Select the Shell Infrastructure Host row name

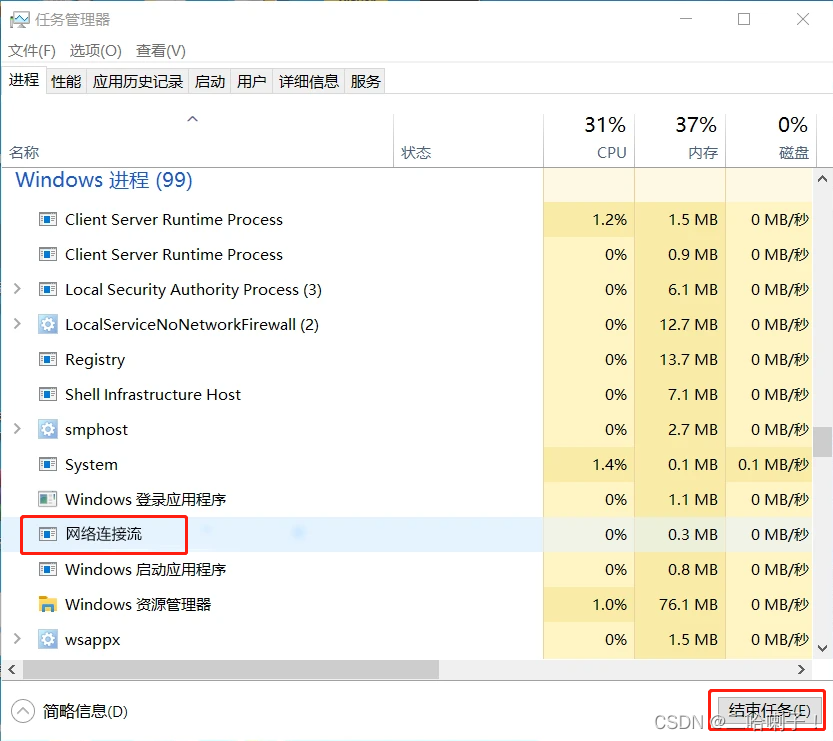(153, 395)
